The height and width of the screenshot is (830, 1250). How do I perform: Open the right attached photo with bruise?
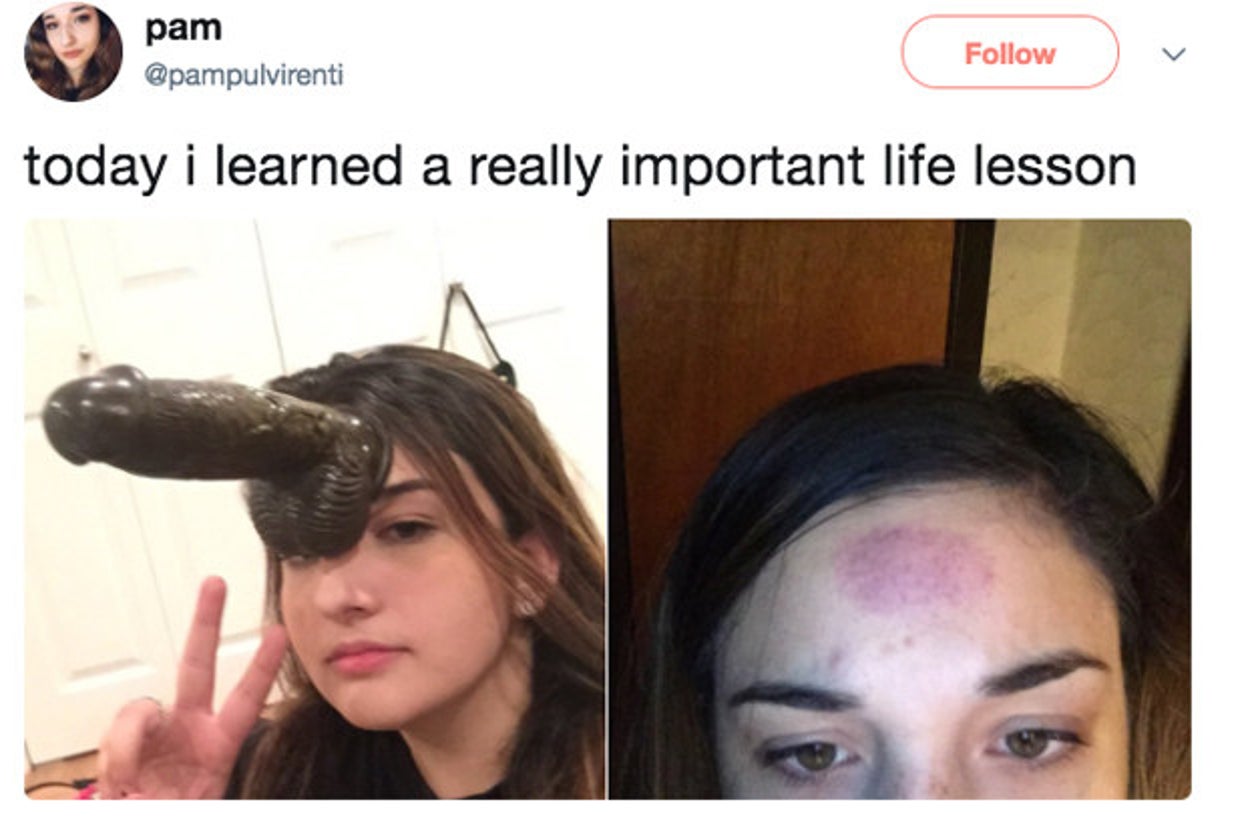click(900, 509)
